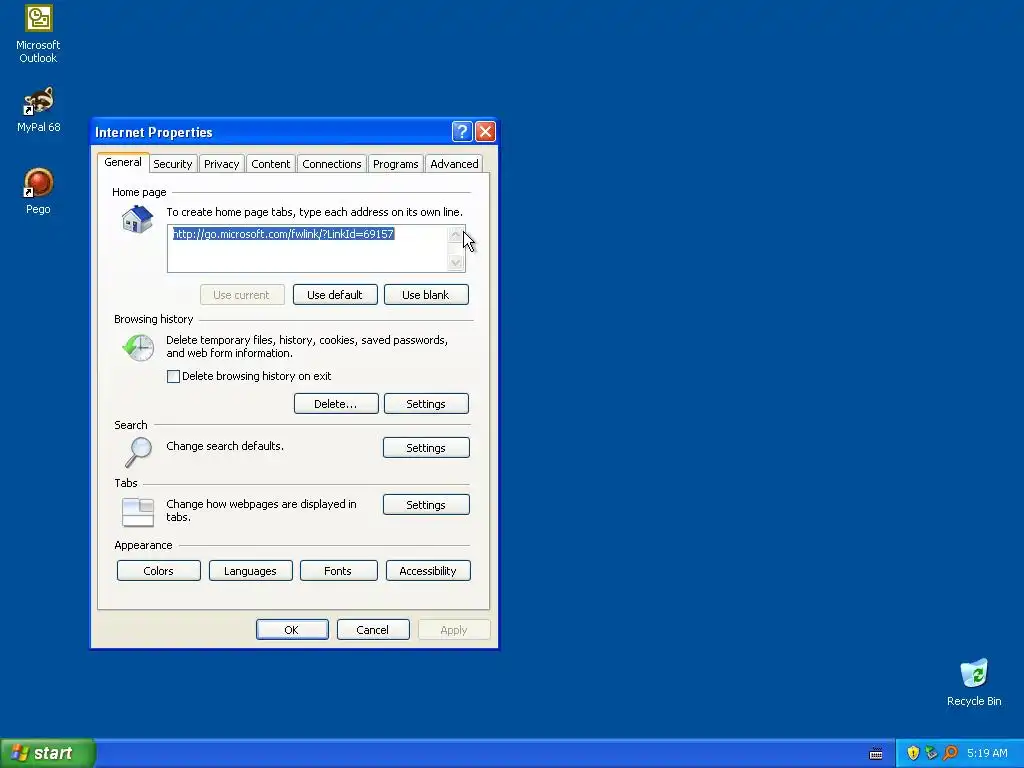
Task: Open the Colors appearance options
Action: tap(159, 570)
